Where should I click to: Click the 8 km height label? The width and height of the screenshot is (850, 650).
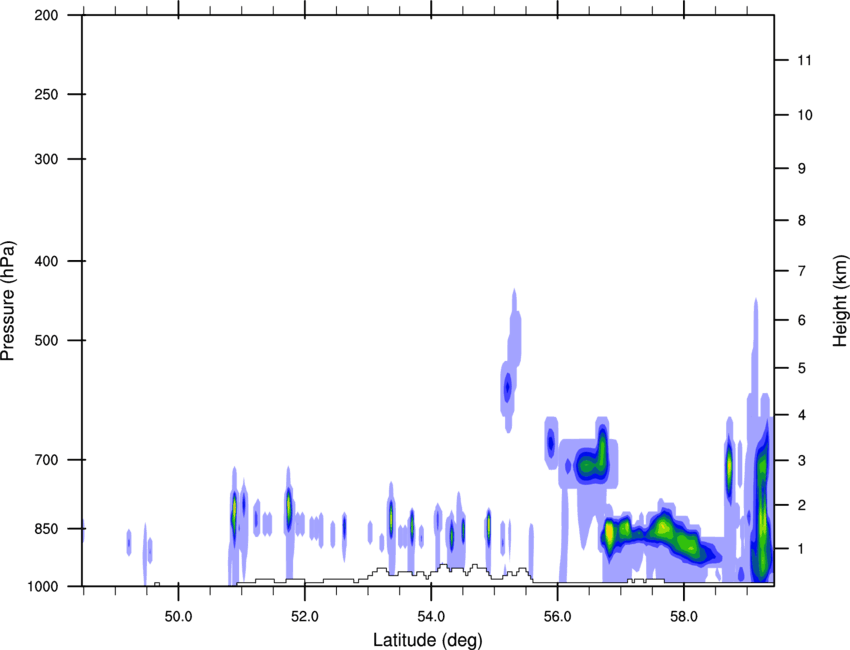click(802, 220)
